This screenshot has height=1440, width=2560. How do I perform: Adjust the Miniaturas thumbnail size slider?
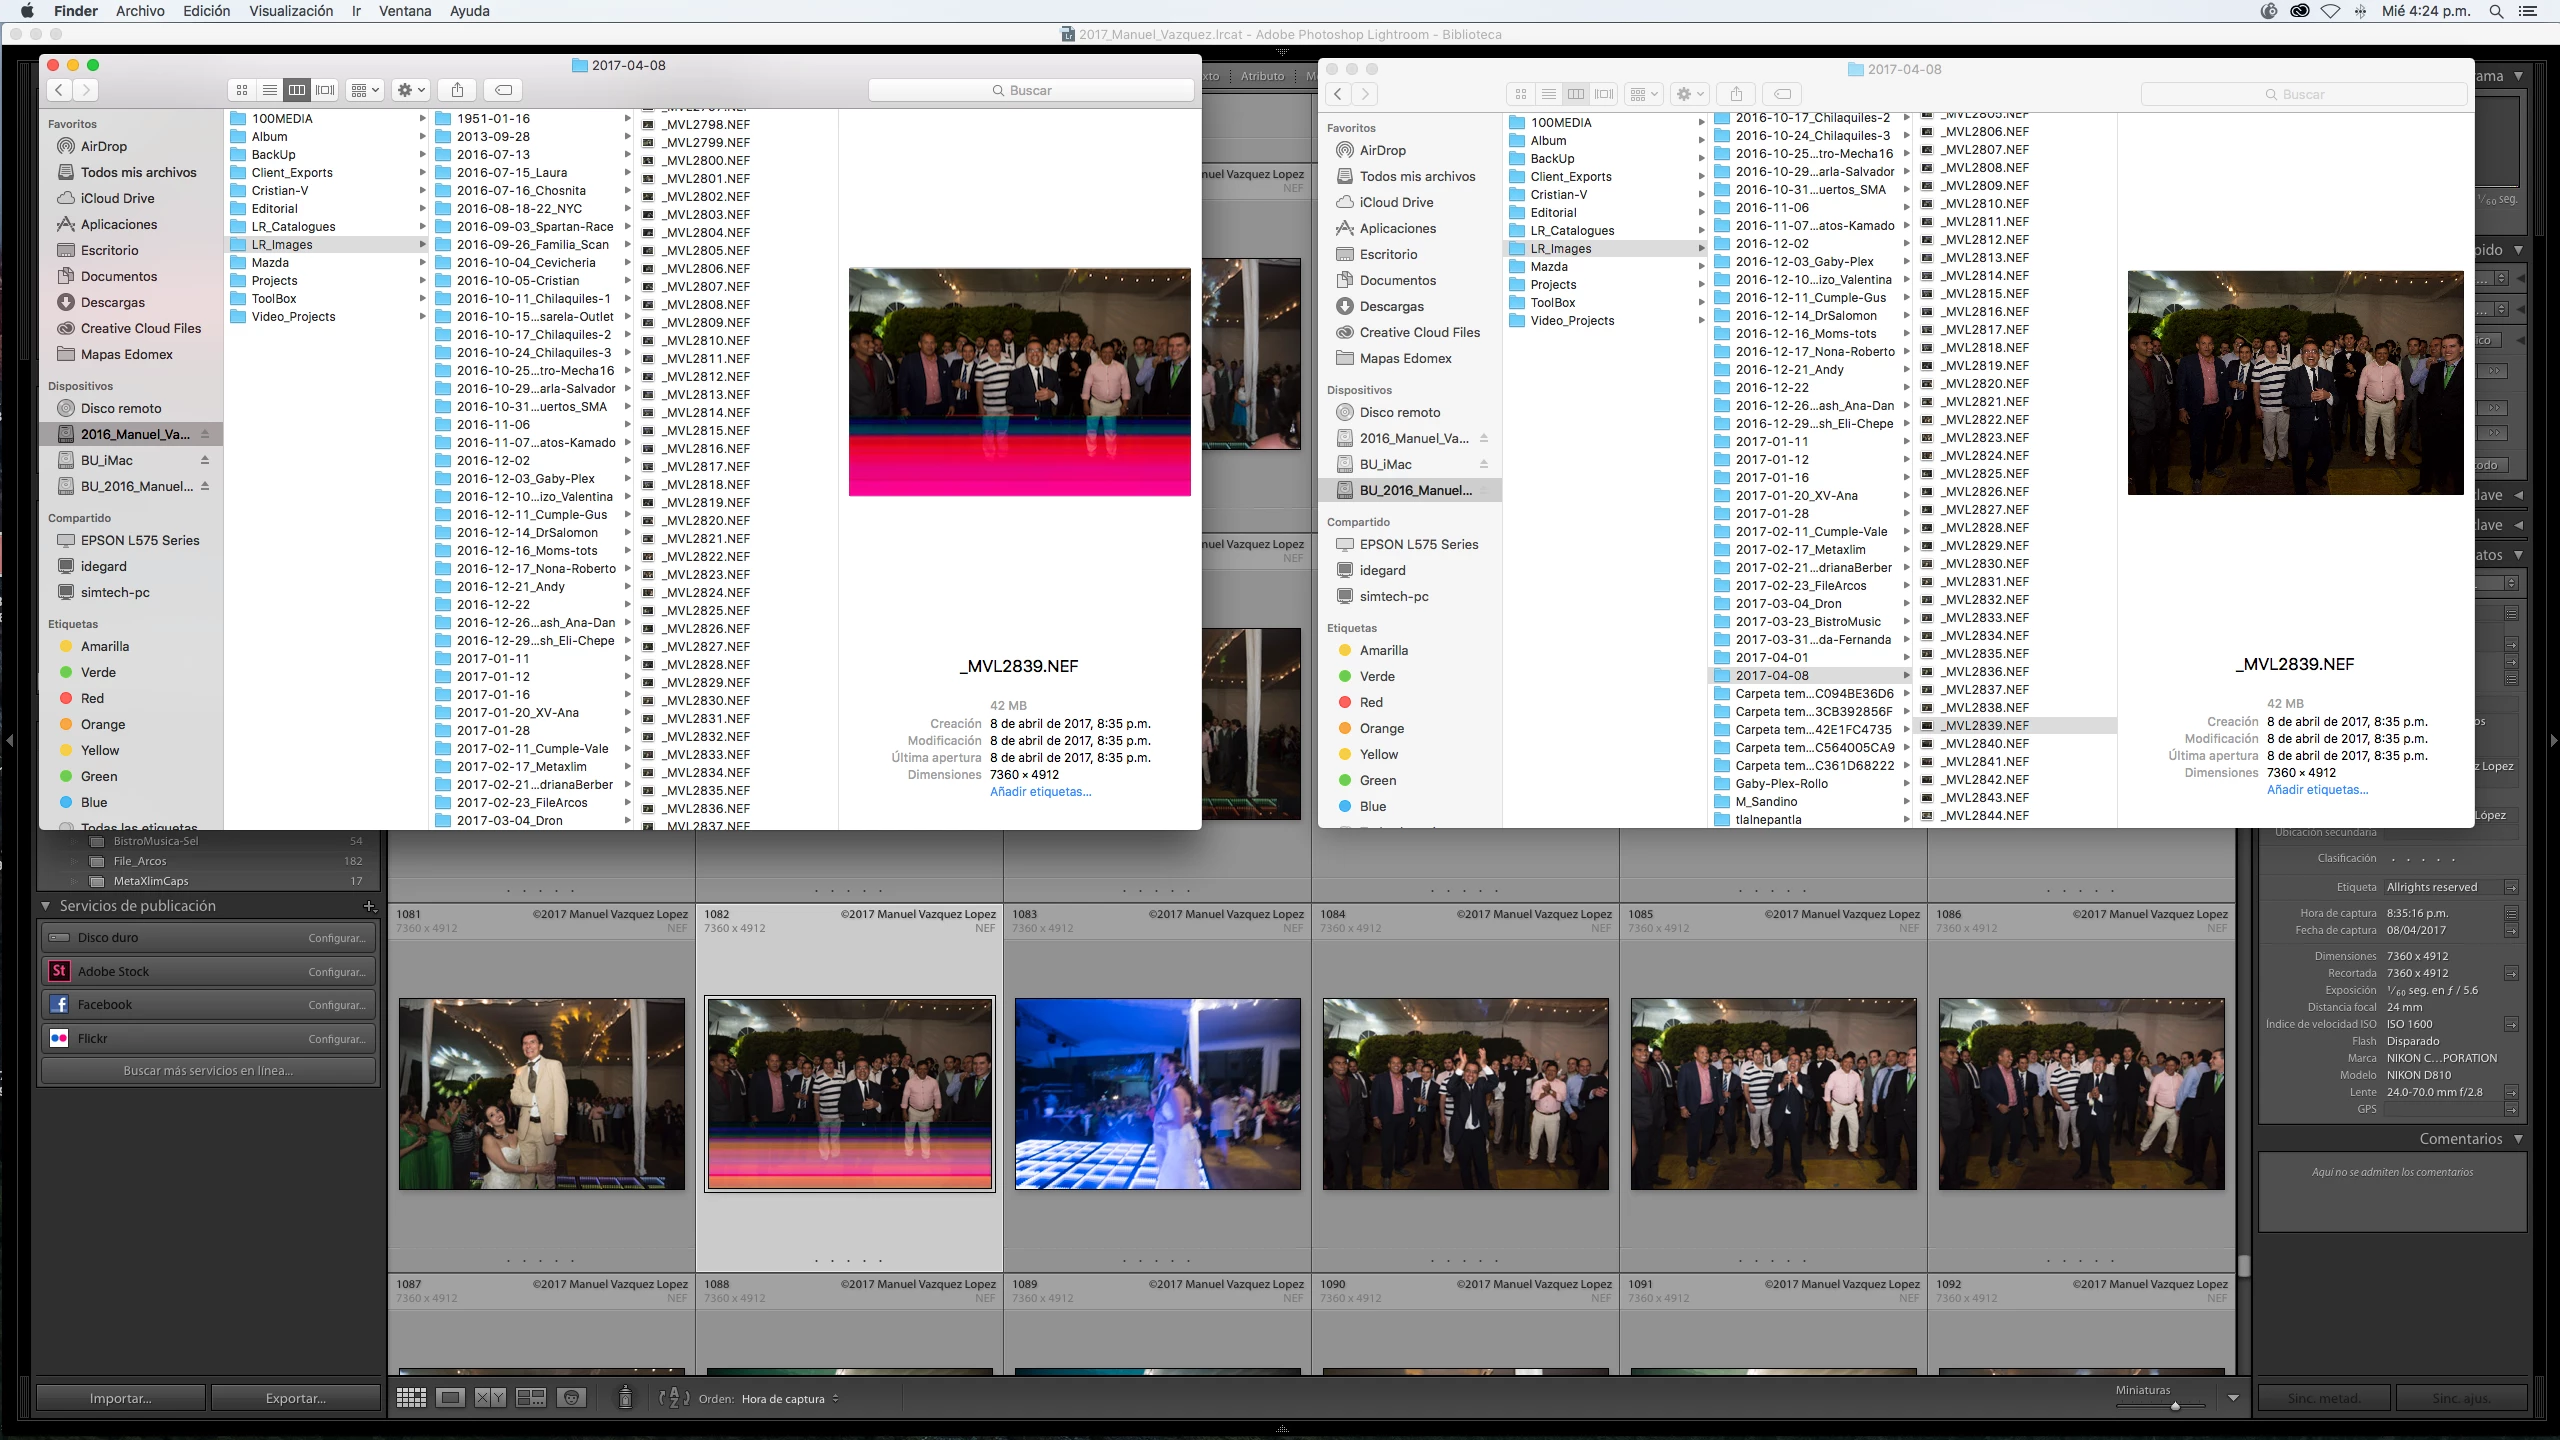(2175, 1406)
